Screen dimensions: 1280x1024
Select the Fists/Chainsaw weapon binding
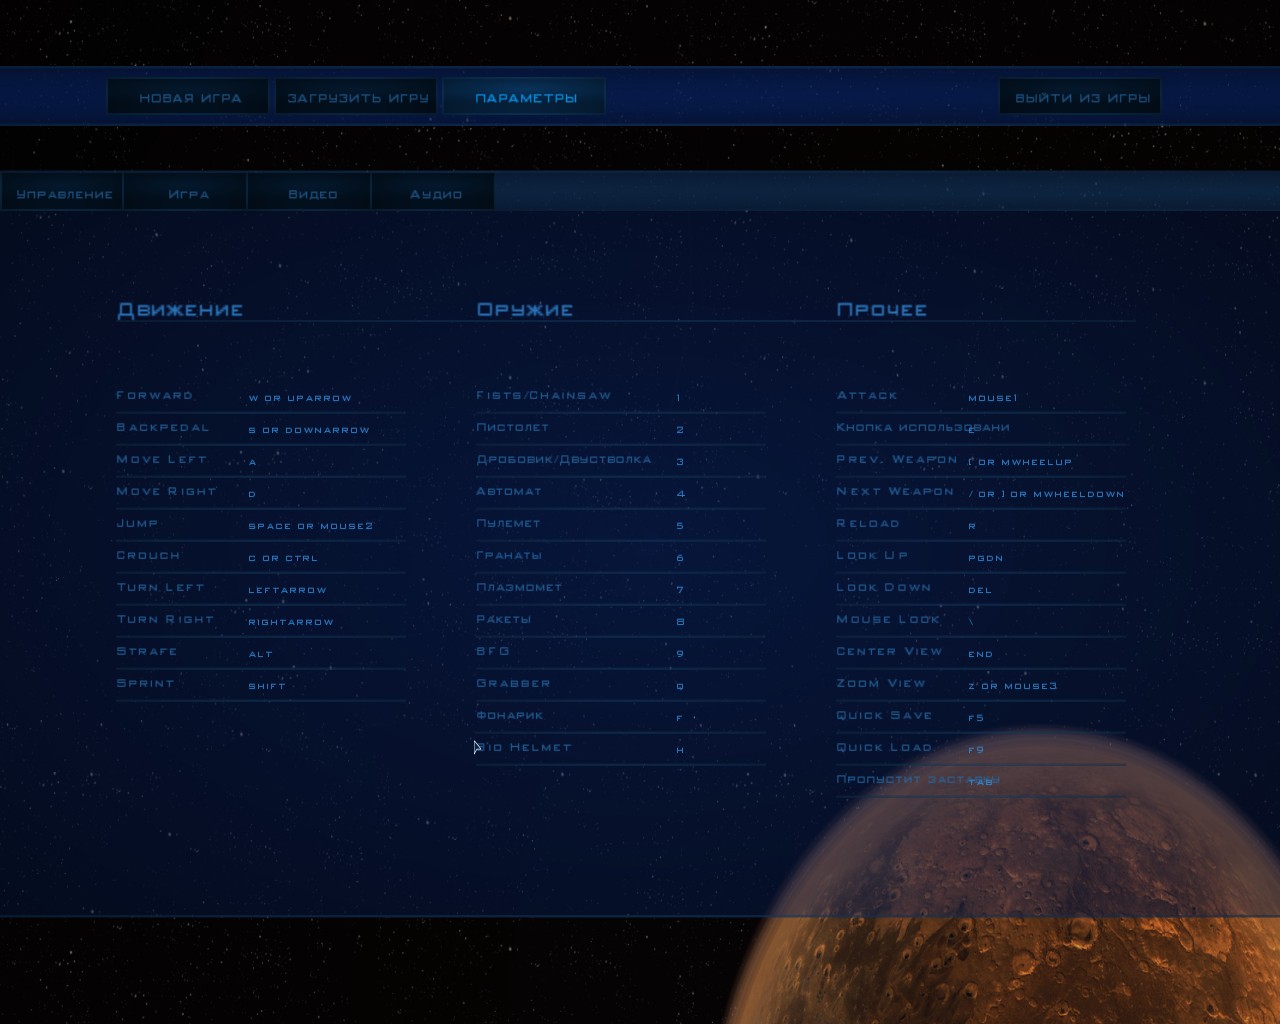click(x=621, y=397)
